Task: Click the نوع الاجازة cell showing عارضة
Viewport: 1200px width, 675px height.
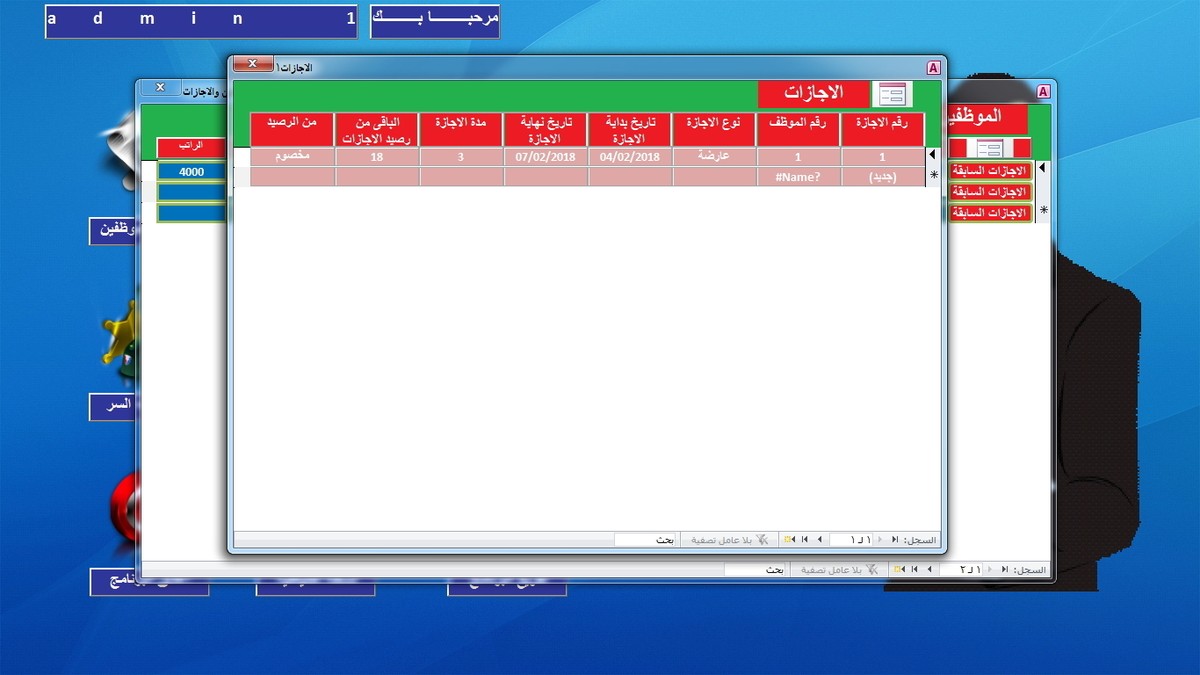Action: coord(714,156)
